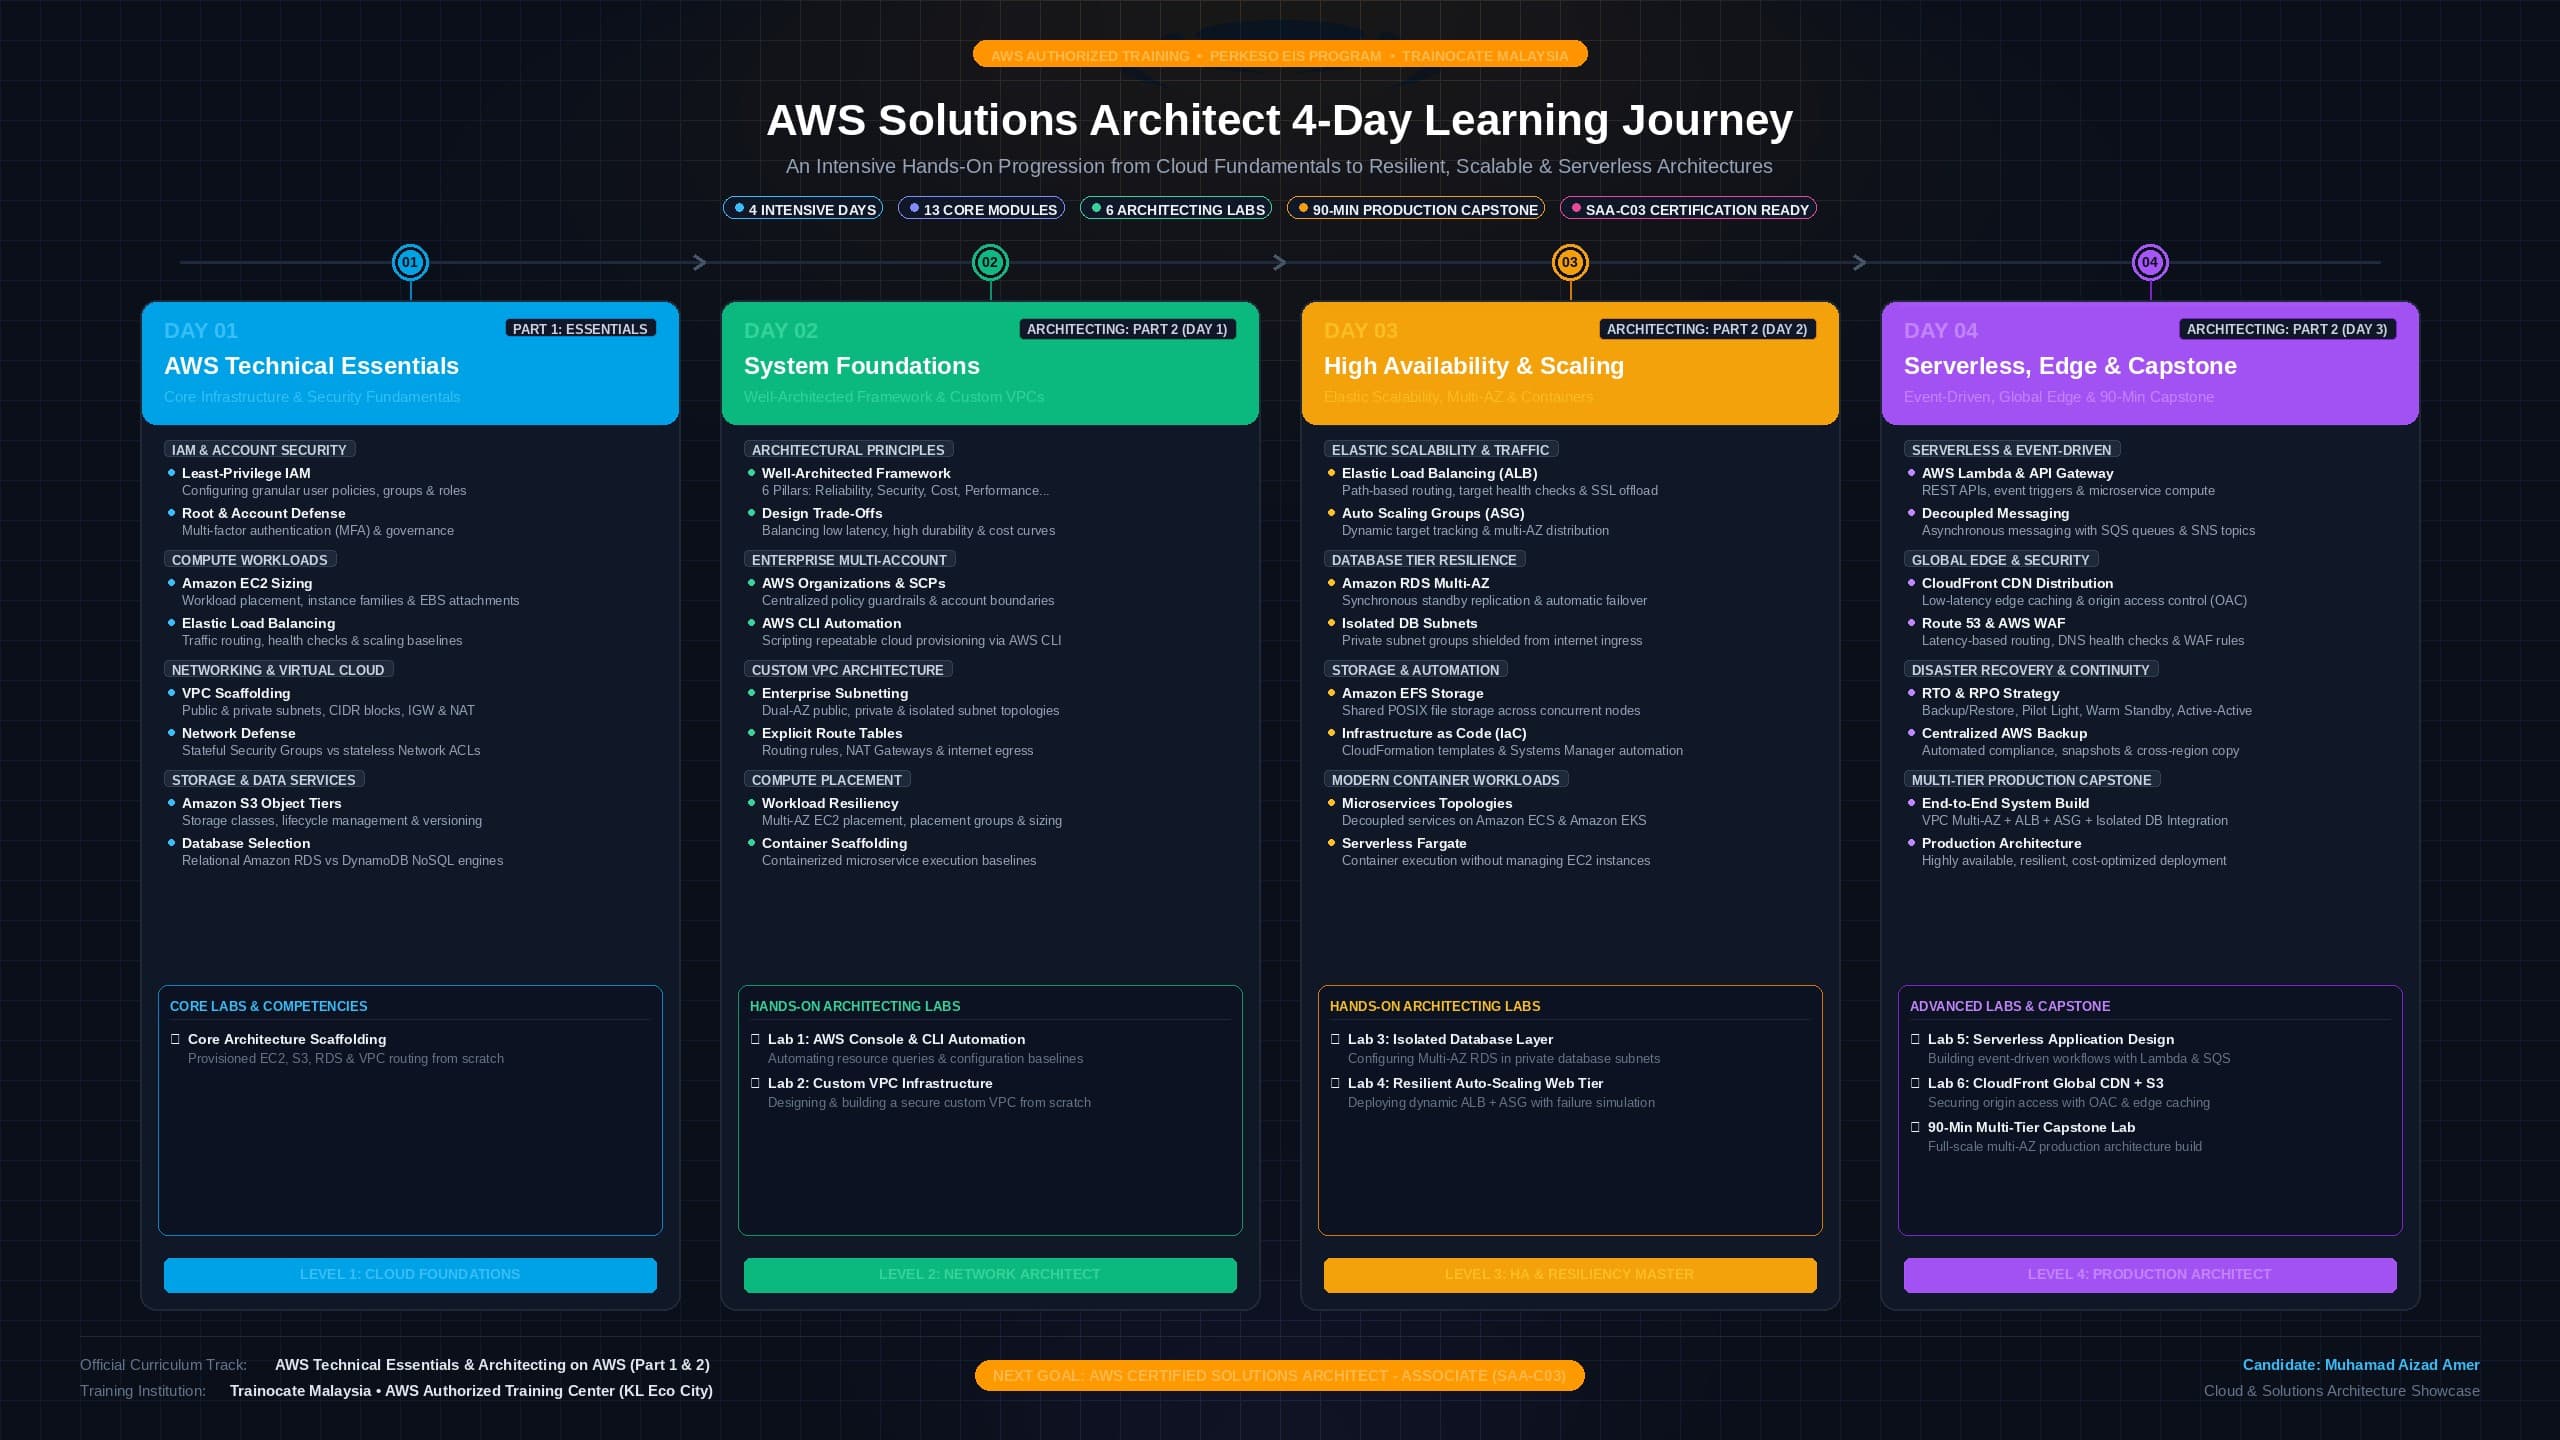Select the AWS Technical Essentials card header

(x=410, y=363)
